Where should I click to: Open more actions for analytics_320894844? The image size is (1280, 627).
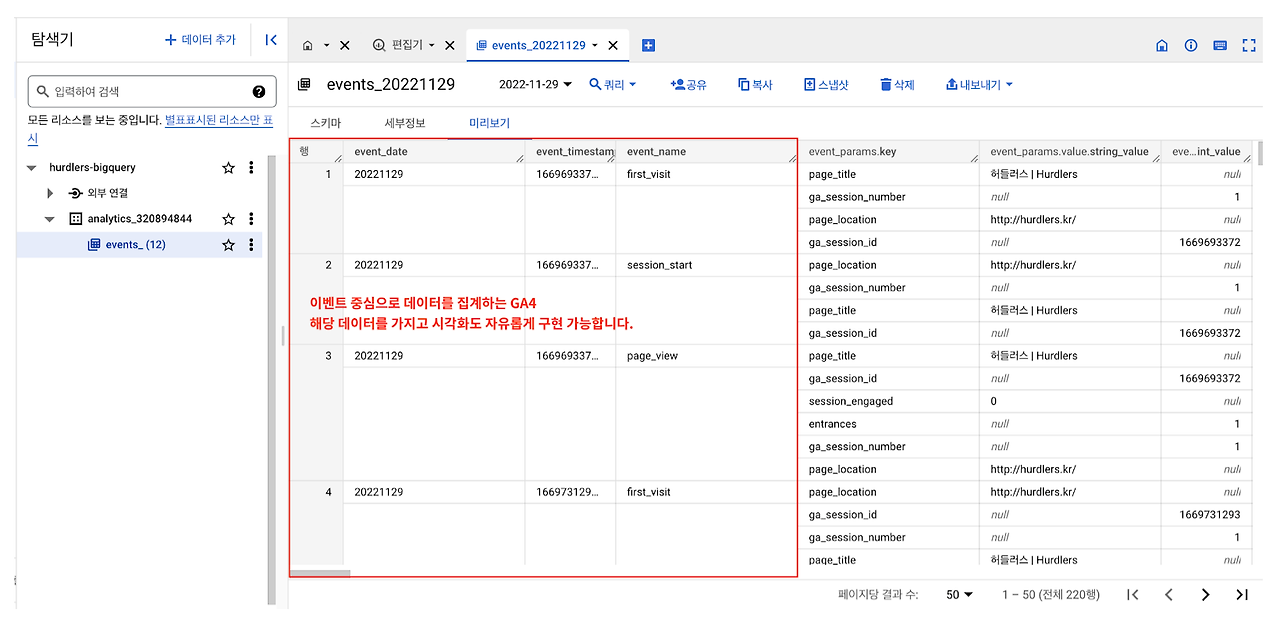pos(251,219)
